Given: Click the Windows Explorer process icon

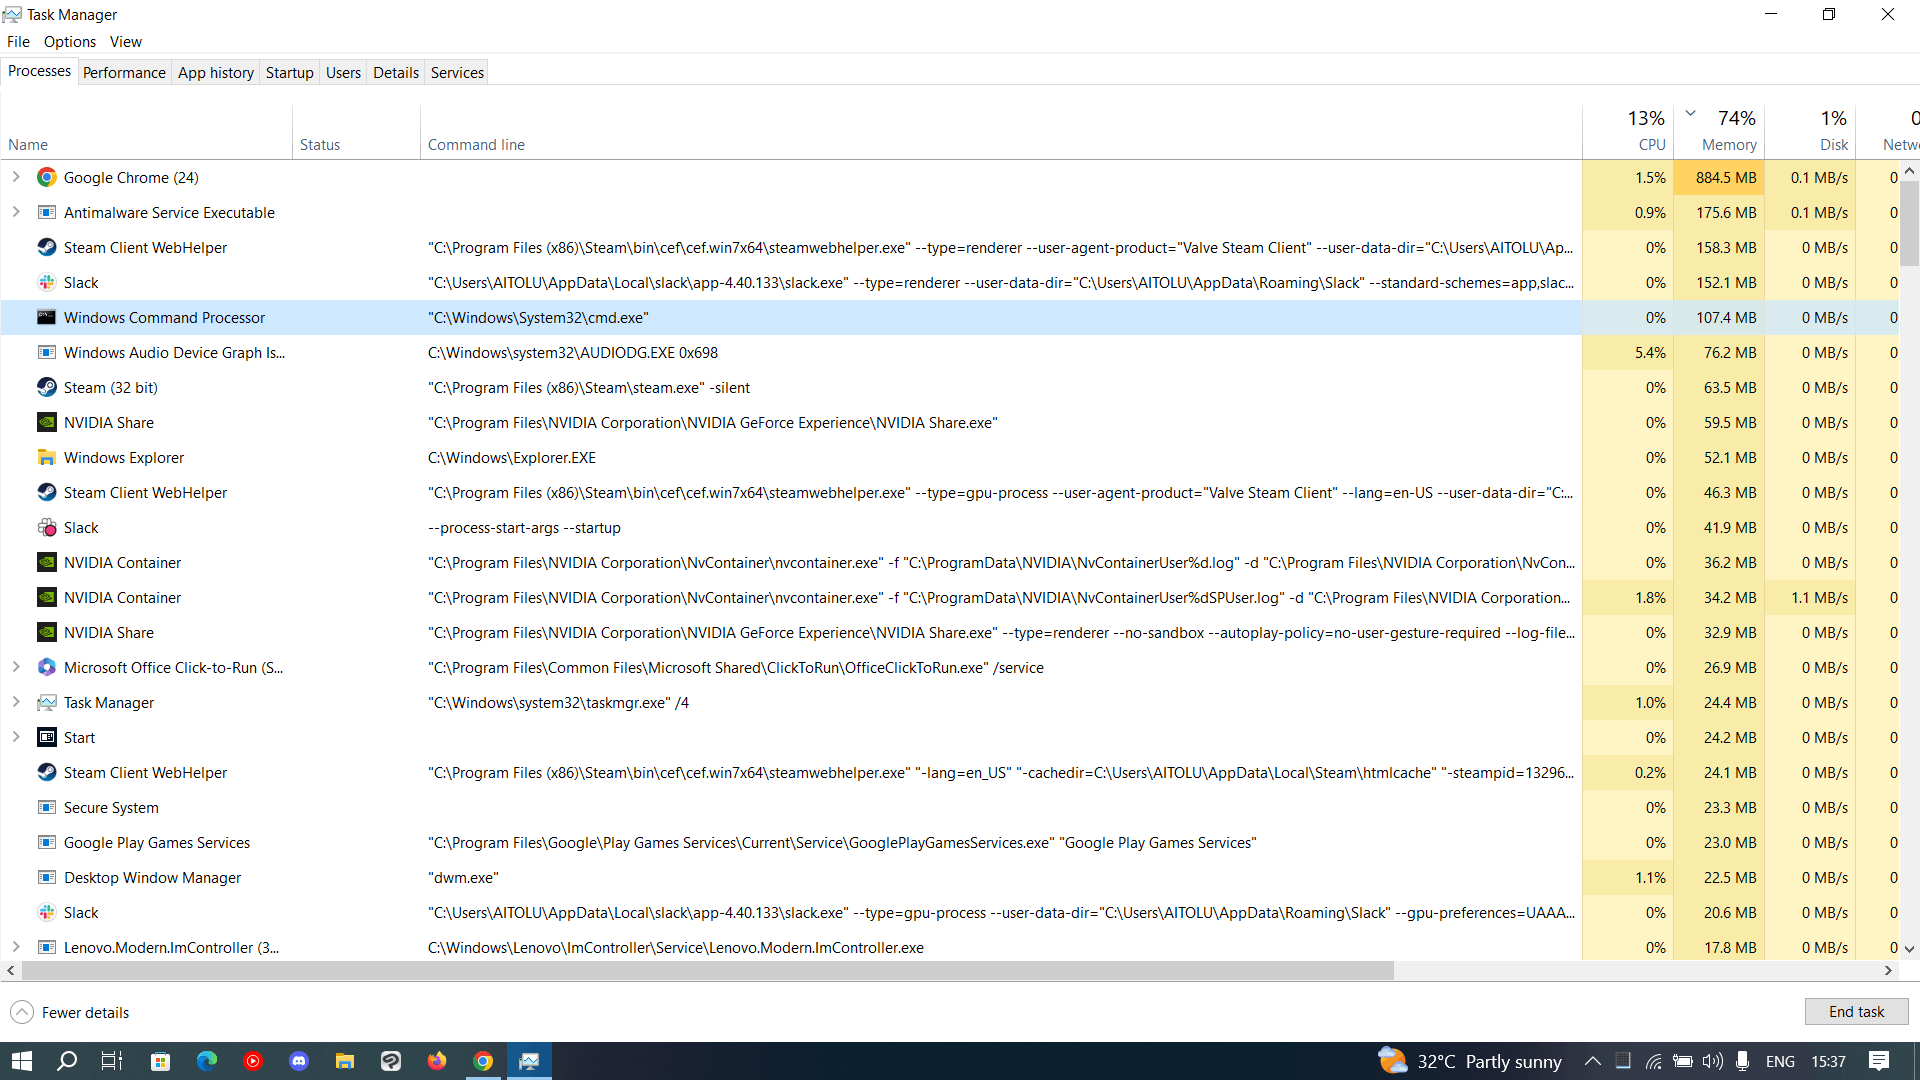Looking at the screenshot, I should point(46,458).
